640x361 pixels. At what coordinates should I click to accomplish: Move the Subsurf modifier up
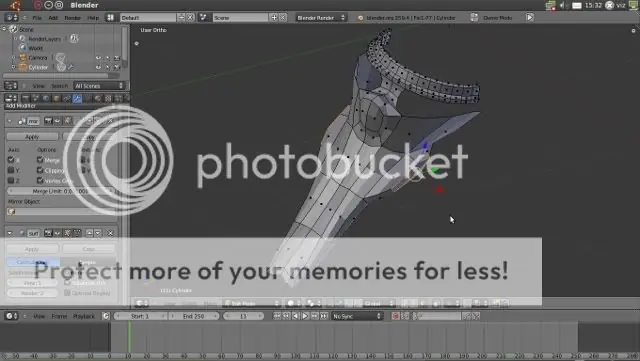click(x=89, y=233)
